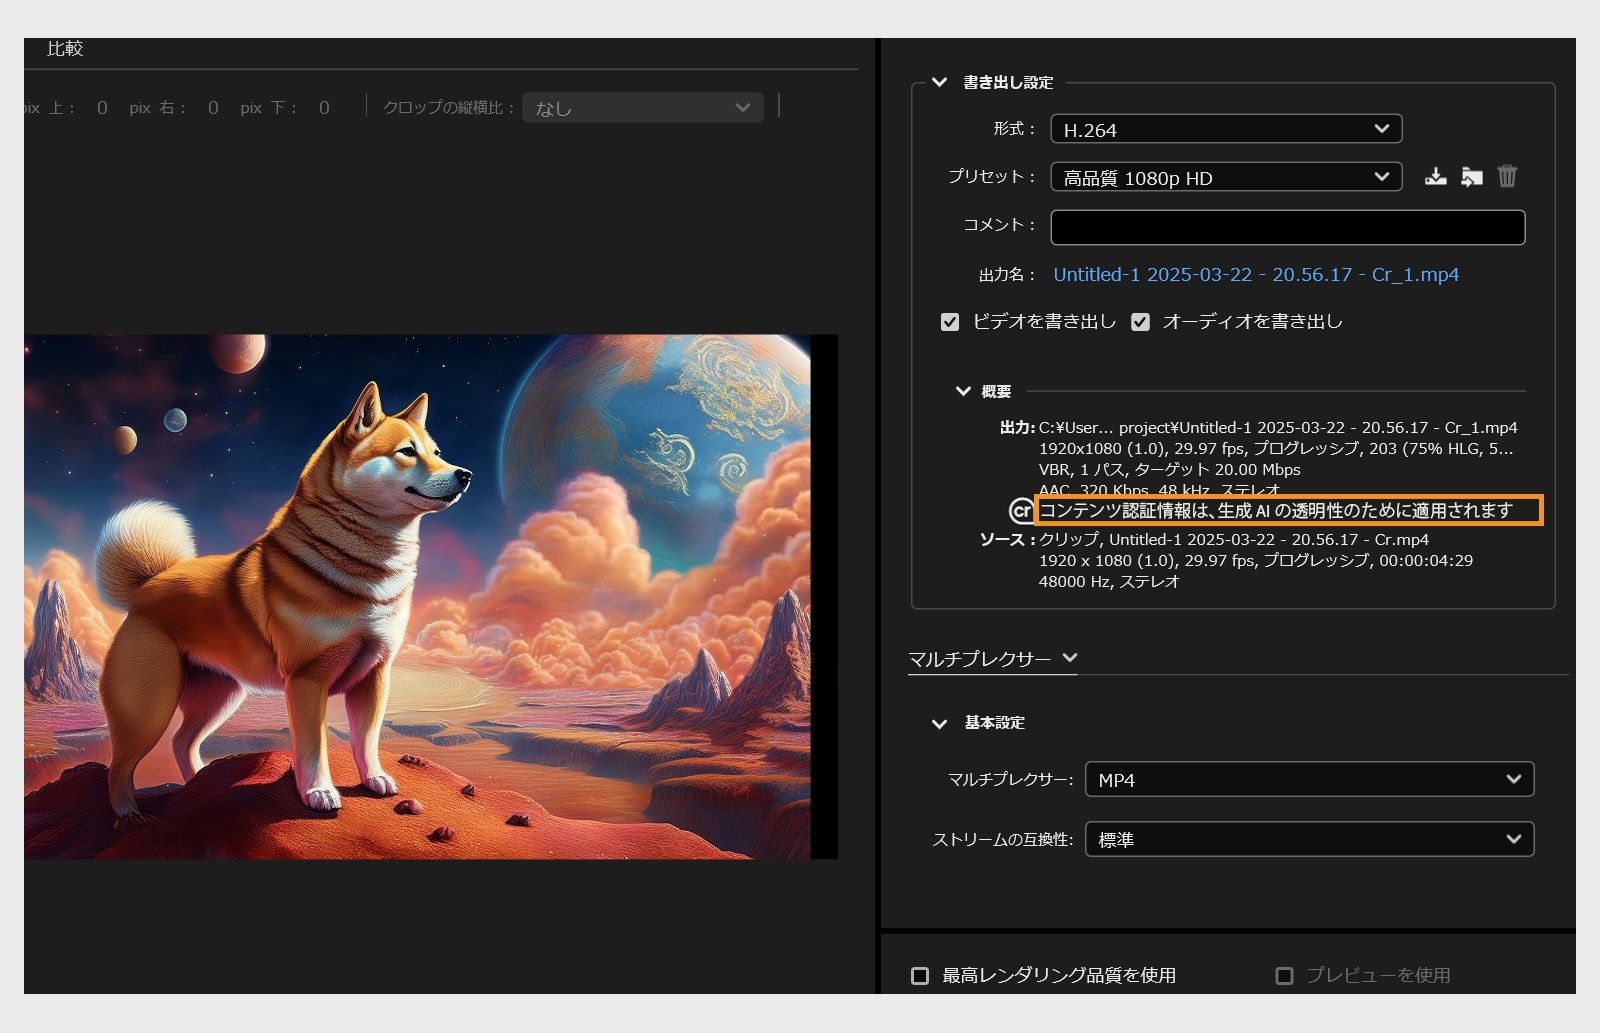Toggle the マルチプレクサー section header chevron
Image resolution: width=1600 pixels, height=1033 pixels.
coord(1070,658)
